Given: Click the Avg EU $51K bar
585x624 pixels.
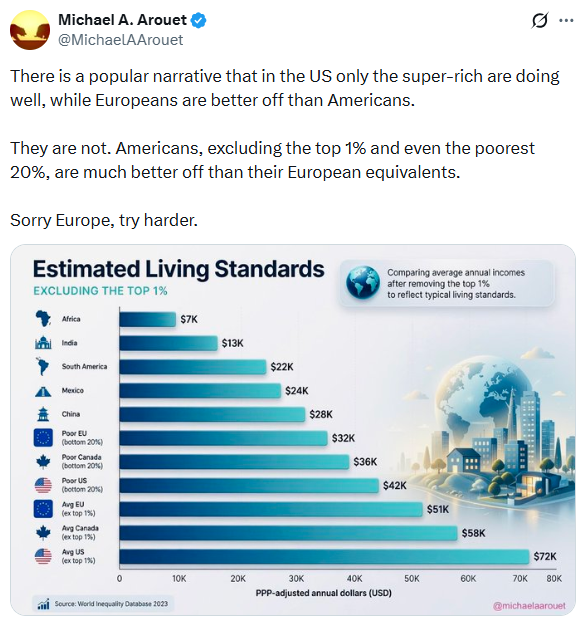Looking at the screenshot, I should pyautogui.click(x=271, y=509).
